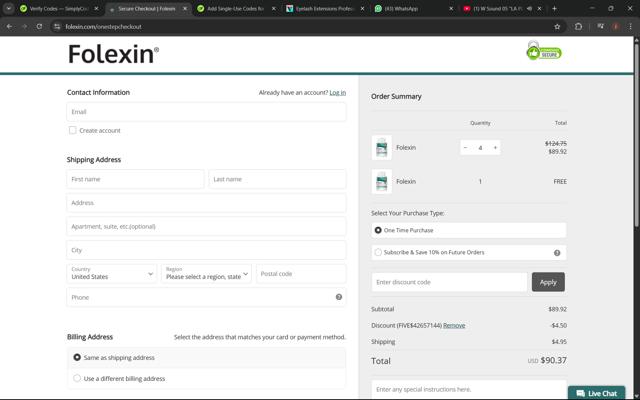Select Subscribe & Save 10% option
Screen dimensions: 640x400
[x=378, y=252]
